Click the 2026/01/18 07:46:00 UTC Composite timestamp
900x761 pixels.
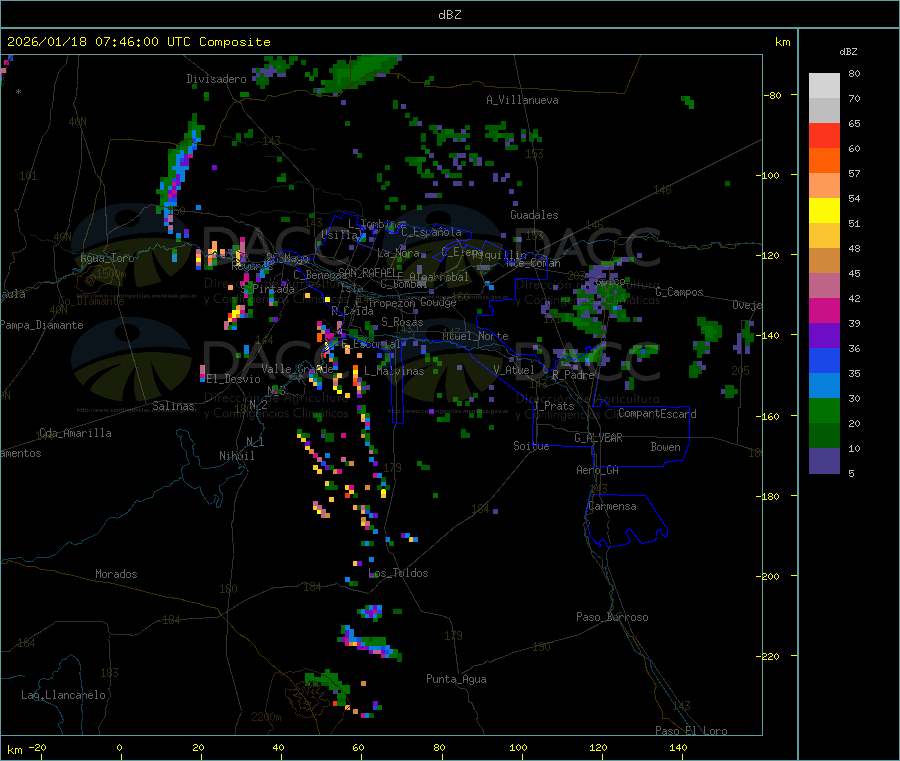click(138, 42)
